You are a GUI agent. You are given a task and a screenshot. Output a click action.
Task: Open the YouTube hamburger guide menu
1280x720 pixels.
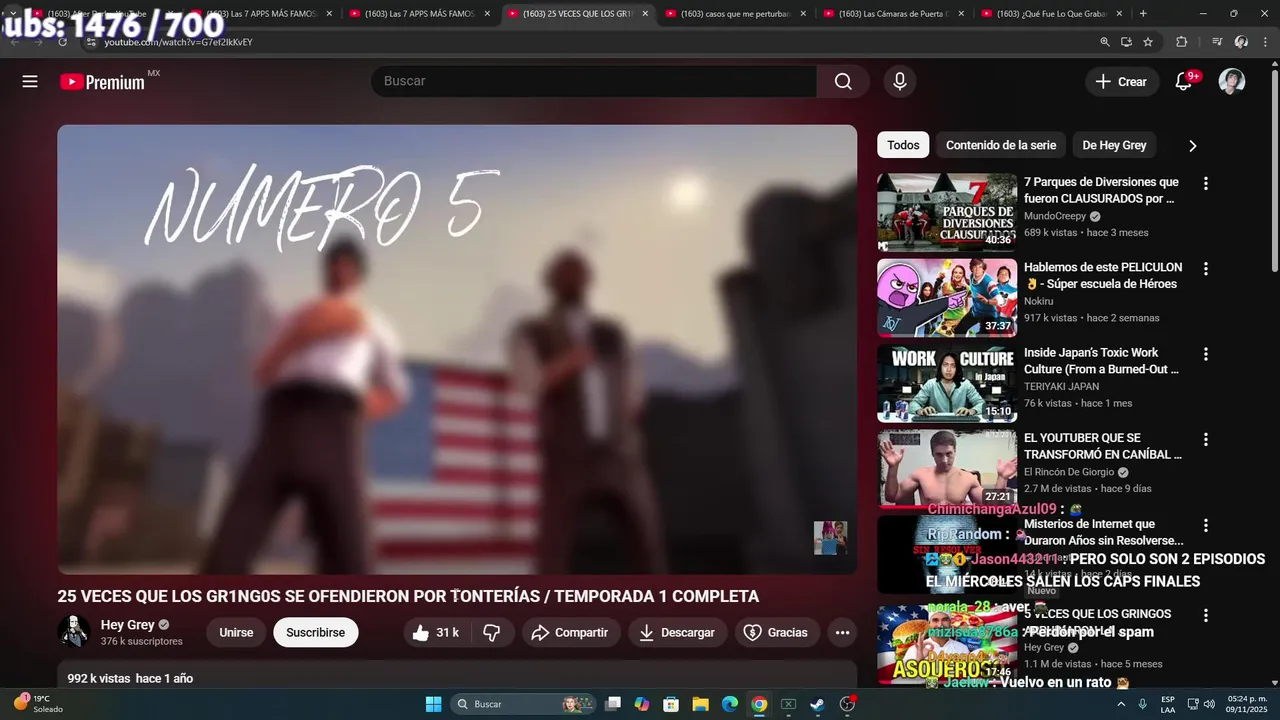coord(30,82)
